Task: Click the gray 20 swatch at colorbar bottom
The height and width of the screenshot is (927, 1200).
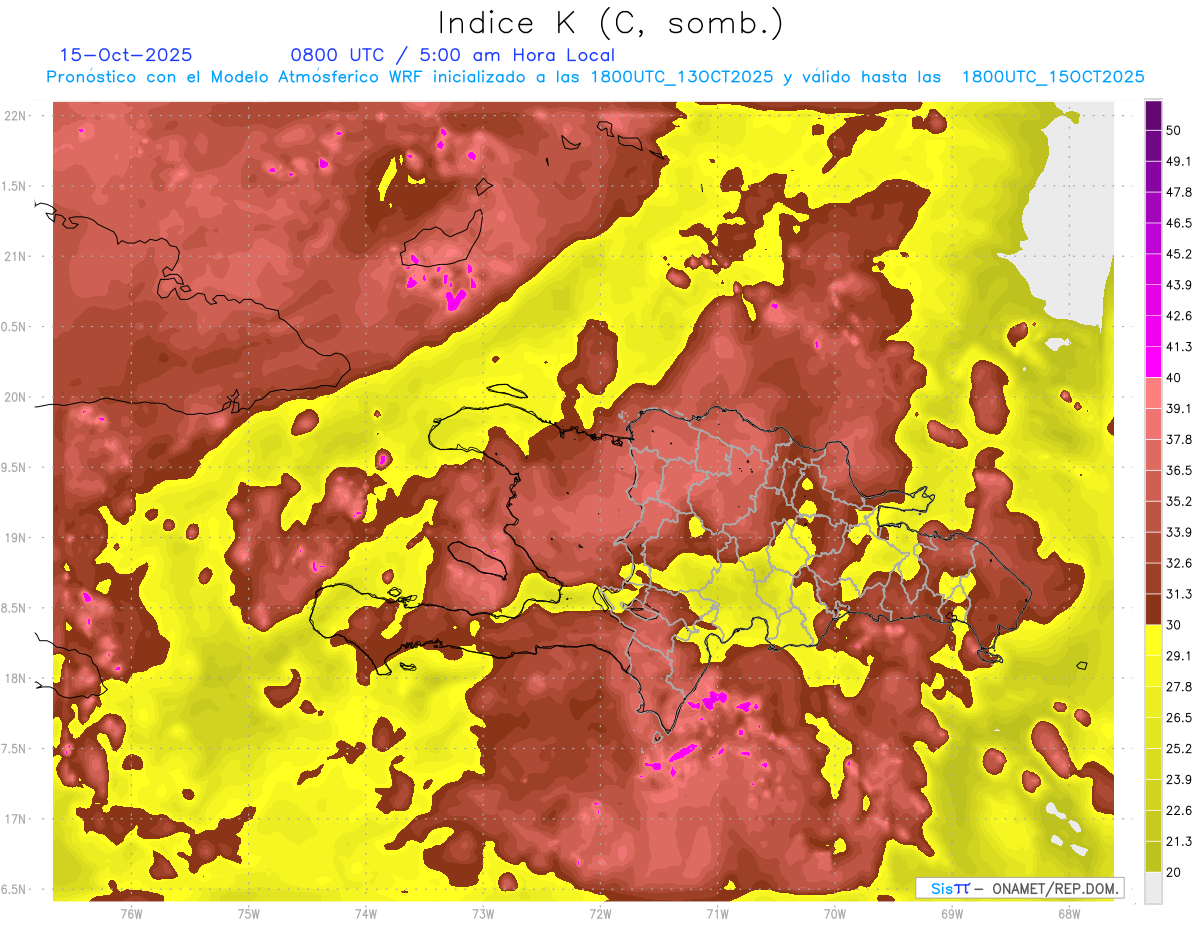Action: coord(1153,887)
